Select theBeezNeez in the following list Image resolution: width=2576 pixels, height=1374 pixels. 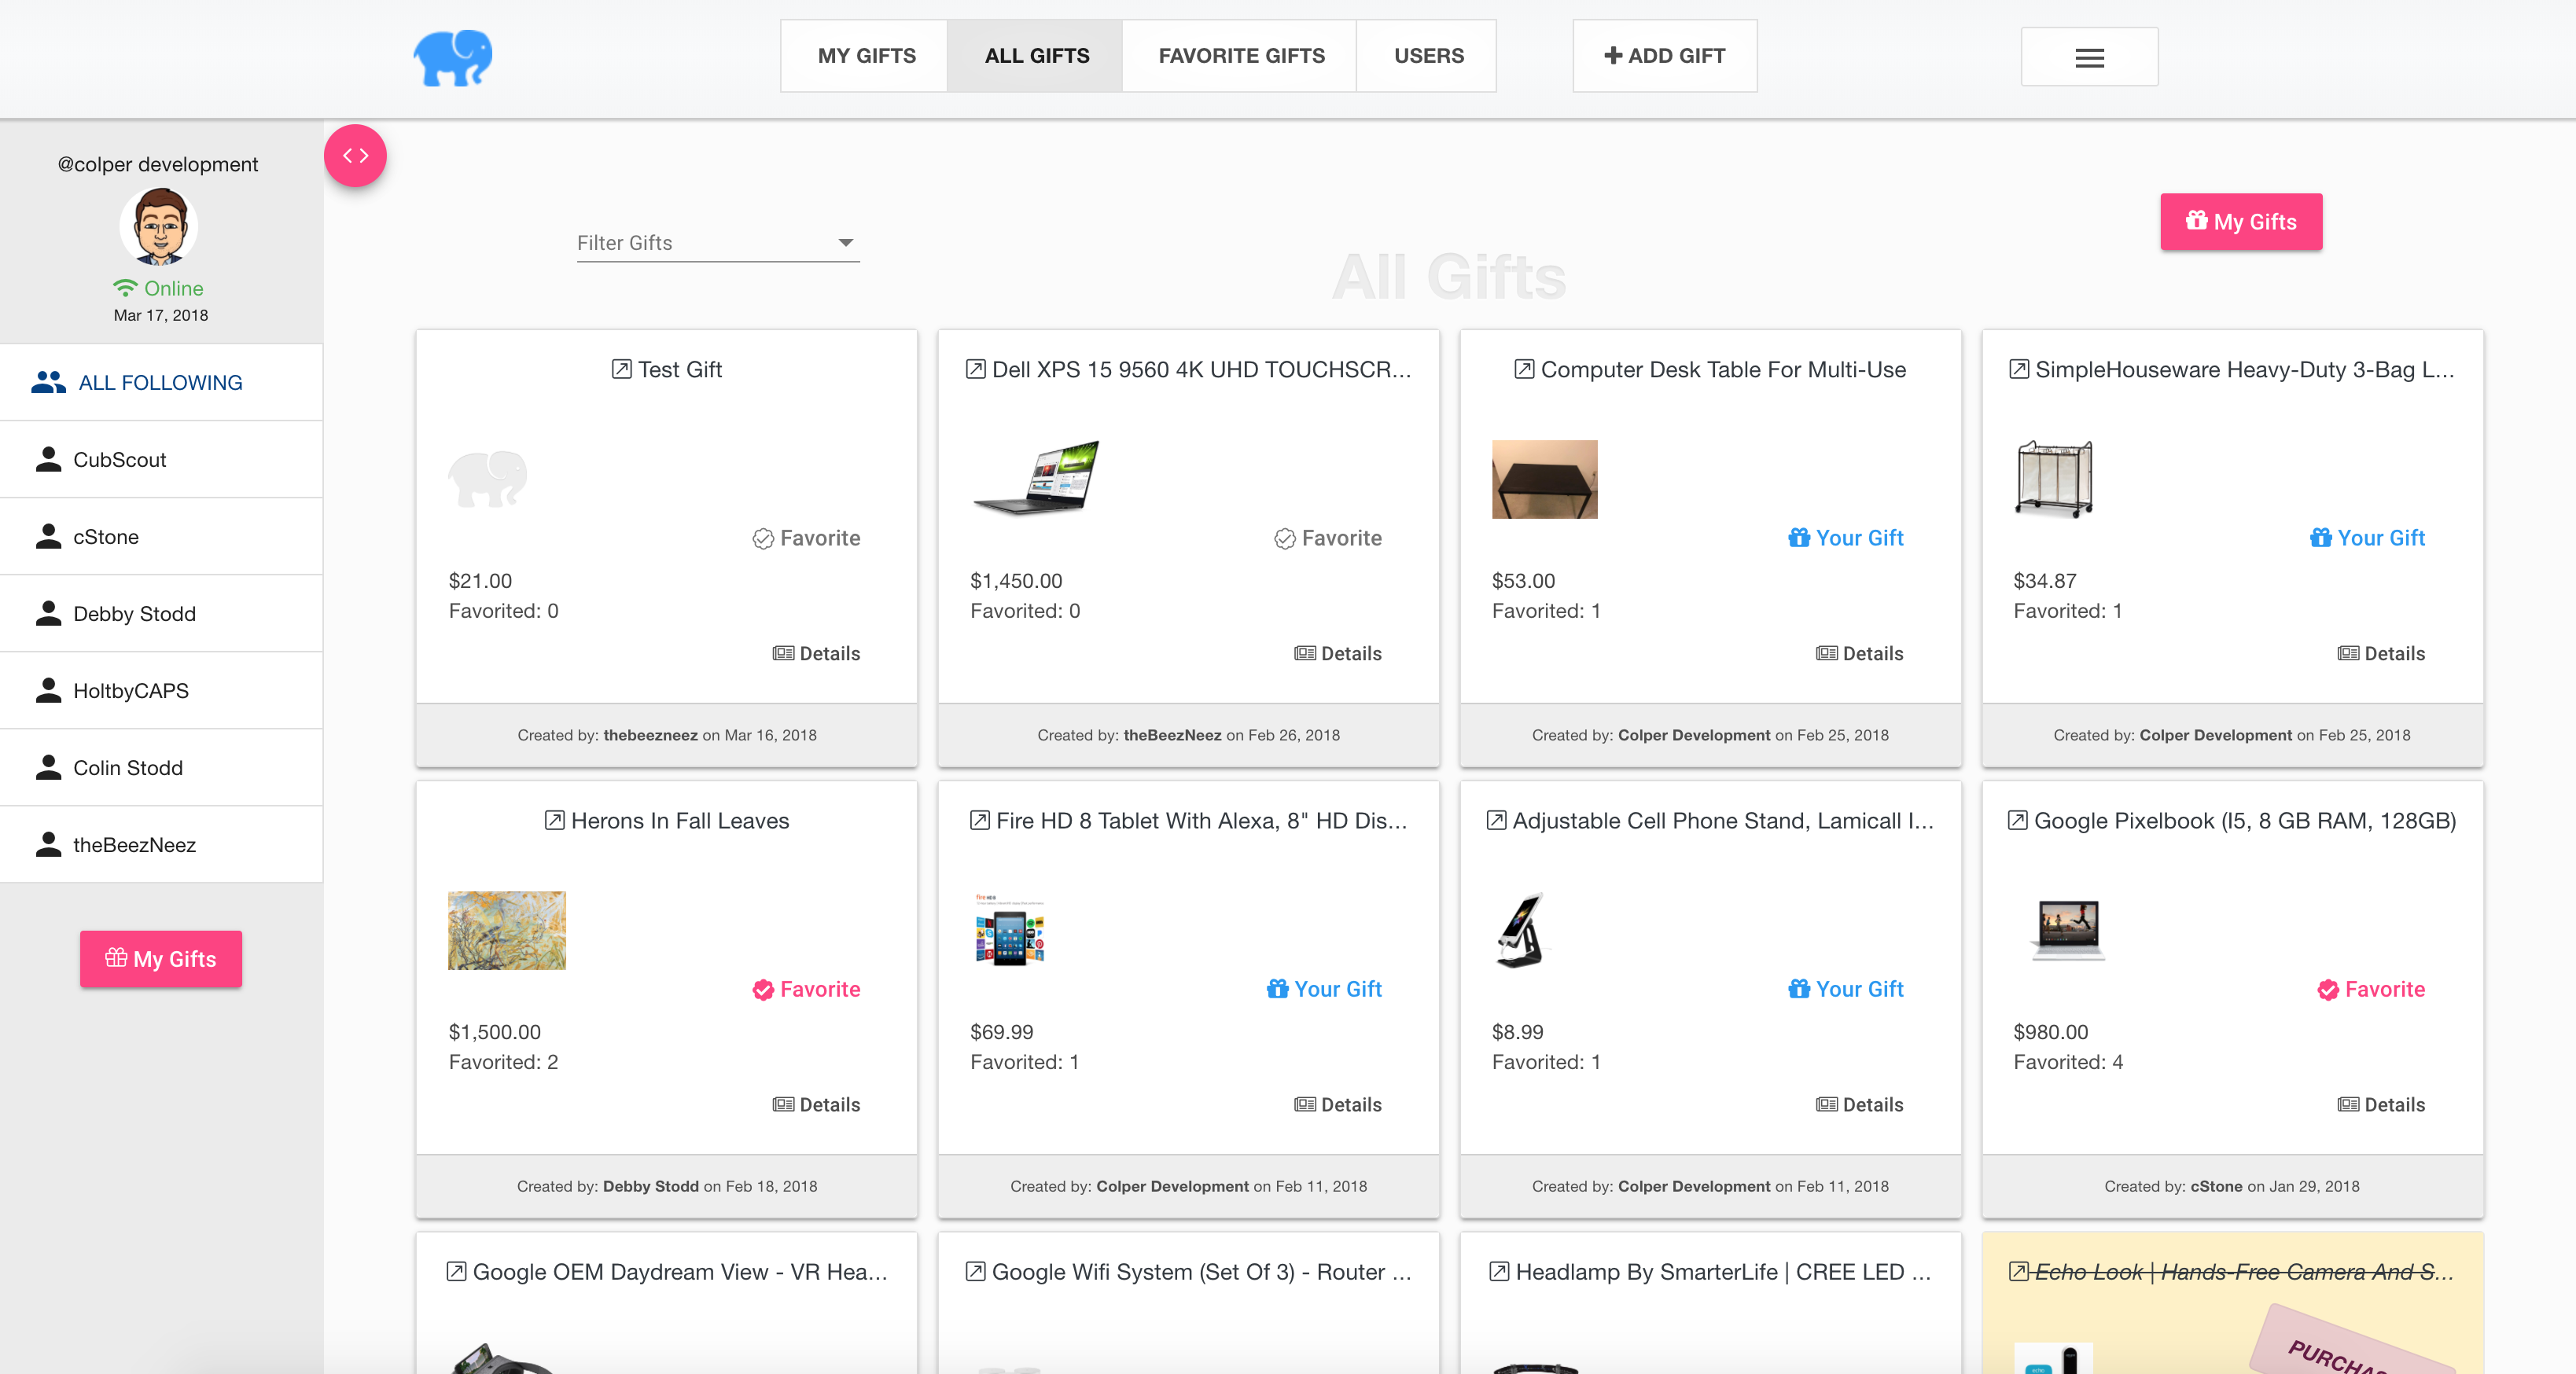[161, 844]
